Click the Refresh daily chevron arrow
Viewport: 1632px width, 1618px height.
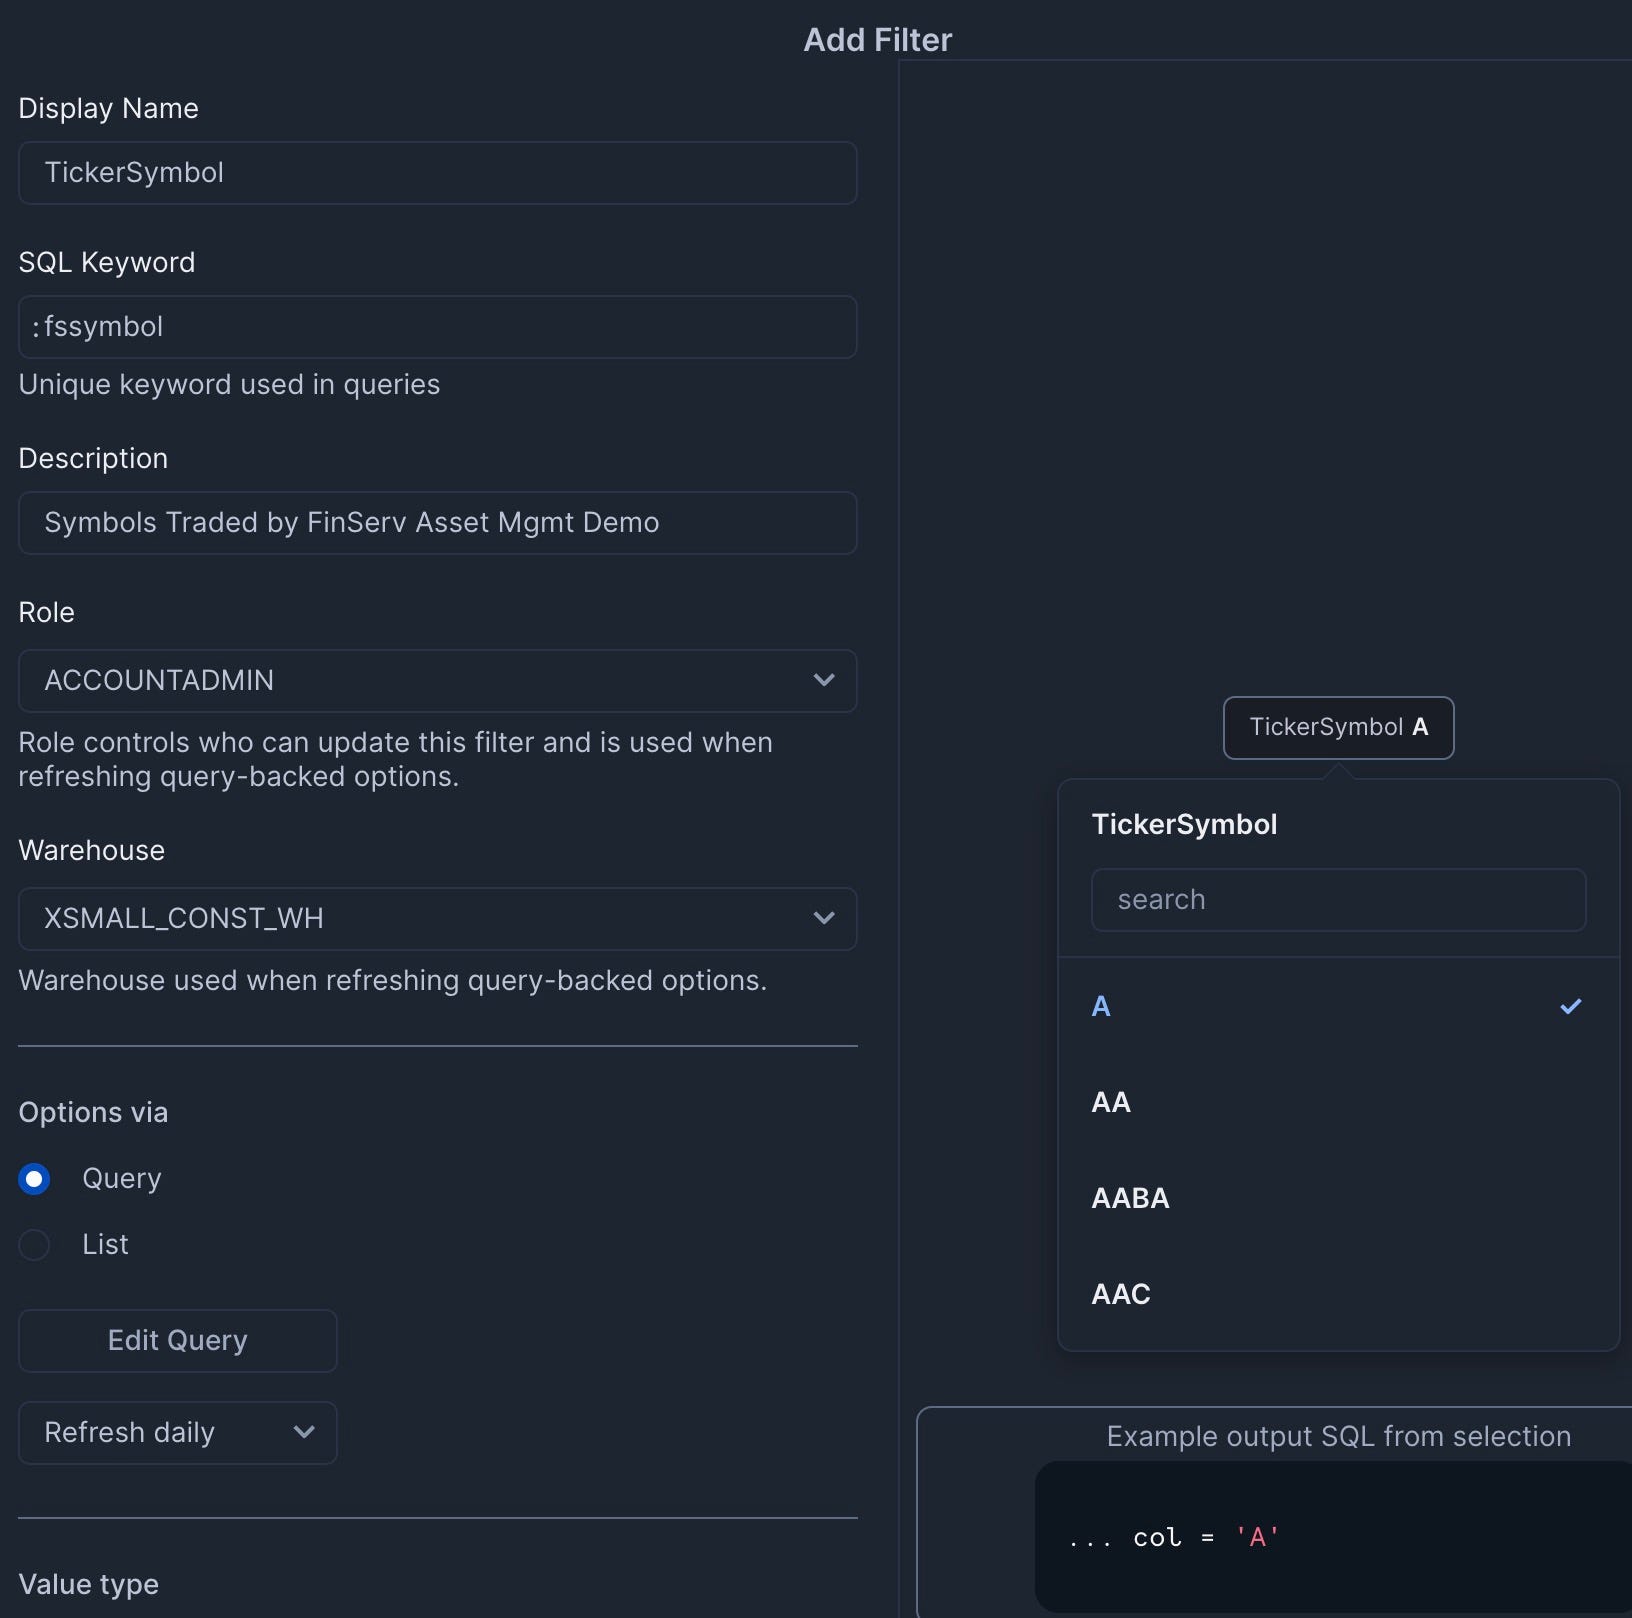tap(304, 1433)
